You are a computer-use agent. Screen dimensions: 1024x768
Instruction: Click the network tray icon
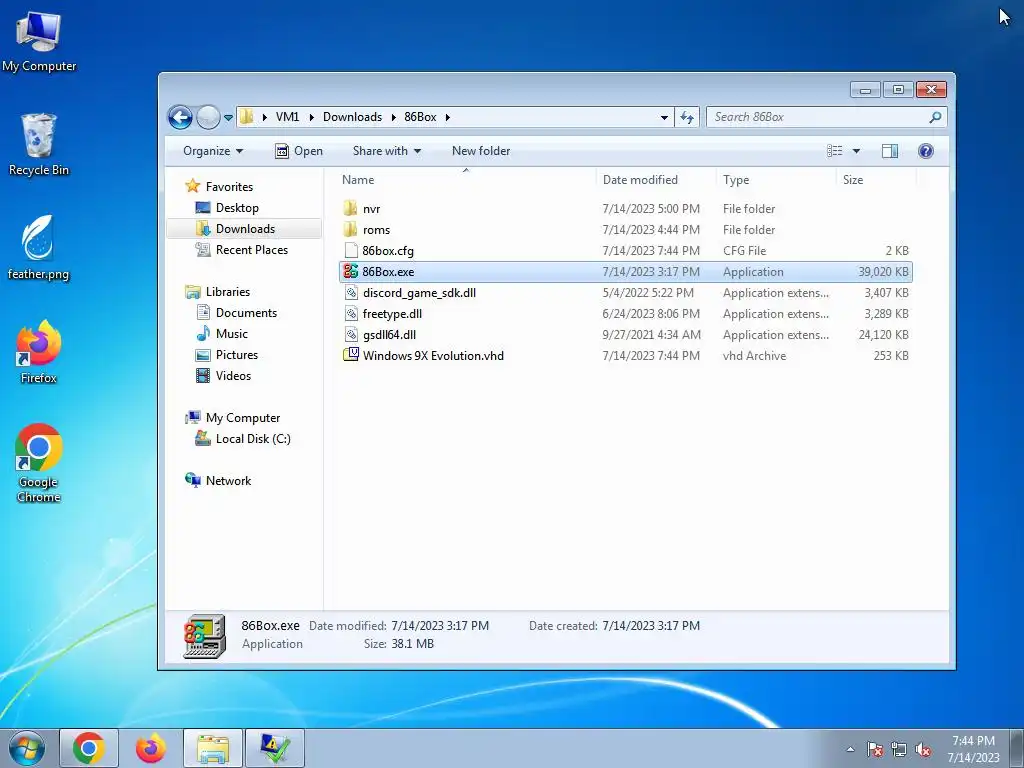tap(899, 749)
